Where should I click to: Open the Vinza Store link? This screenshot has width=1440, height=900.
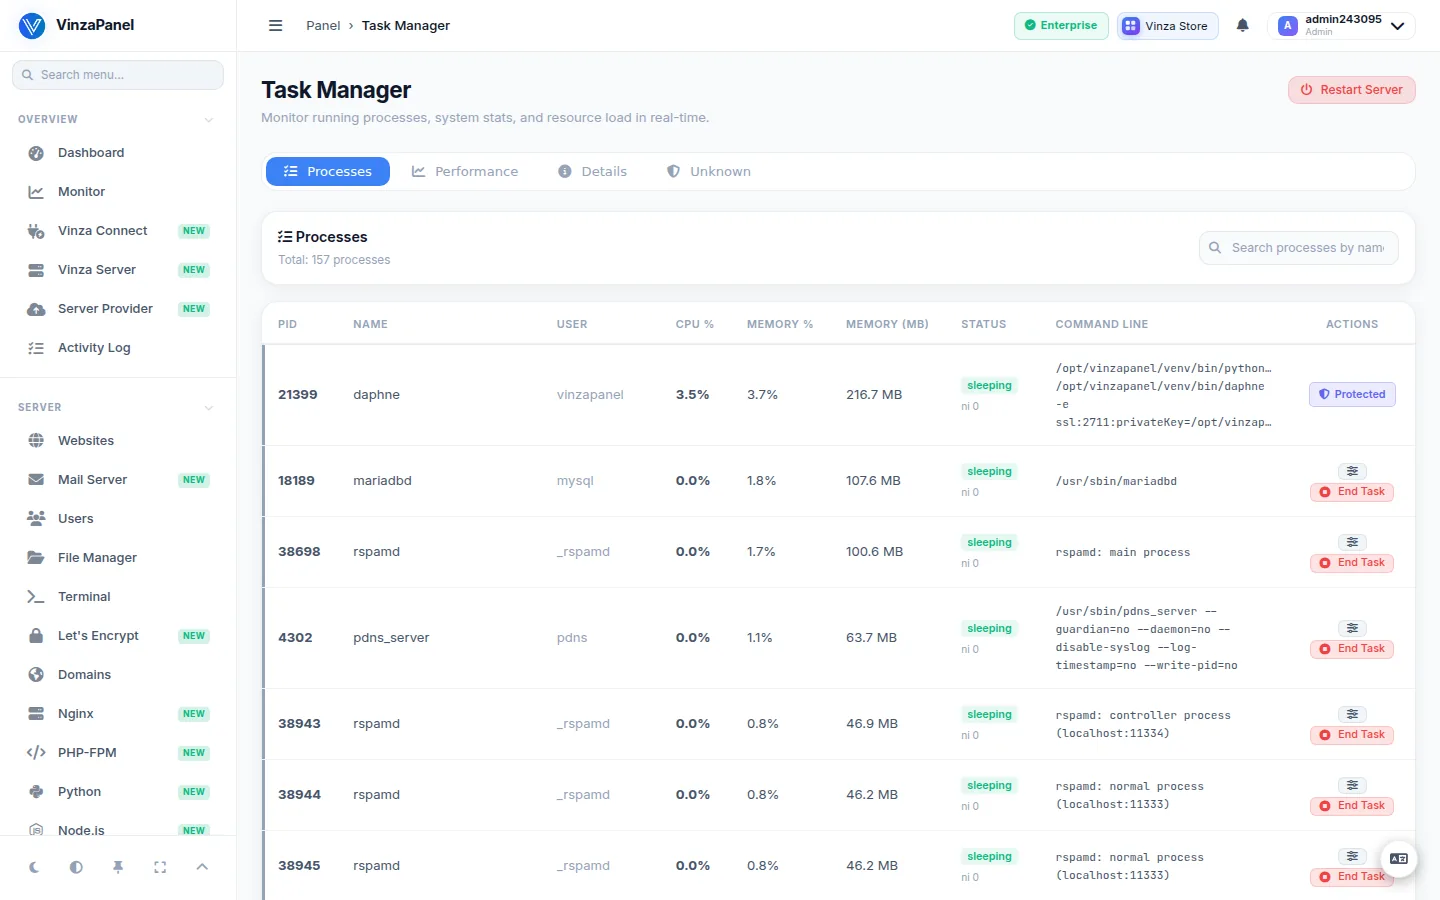pyautogui.click(x=1167, y=26)
